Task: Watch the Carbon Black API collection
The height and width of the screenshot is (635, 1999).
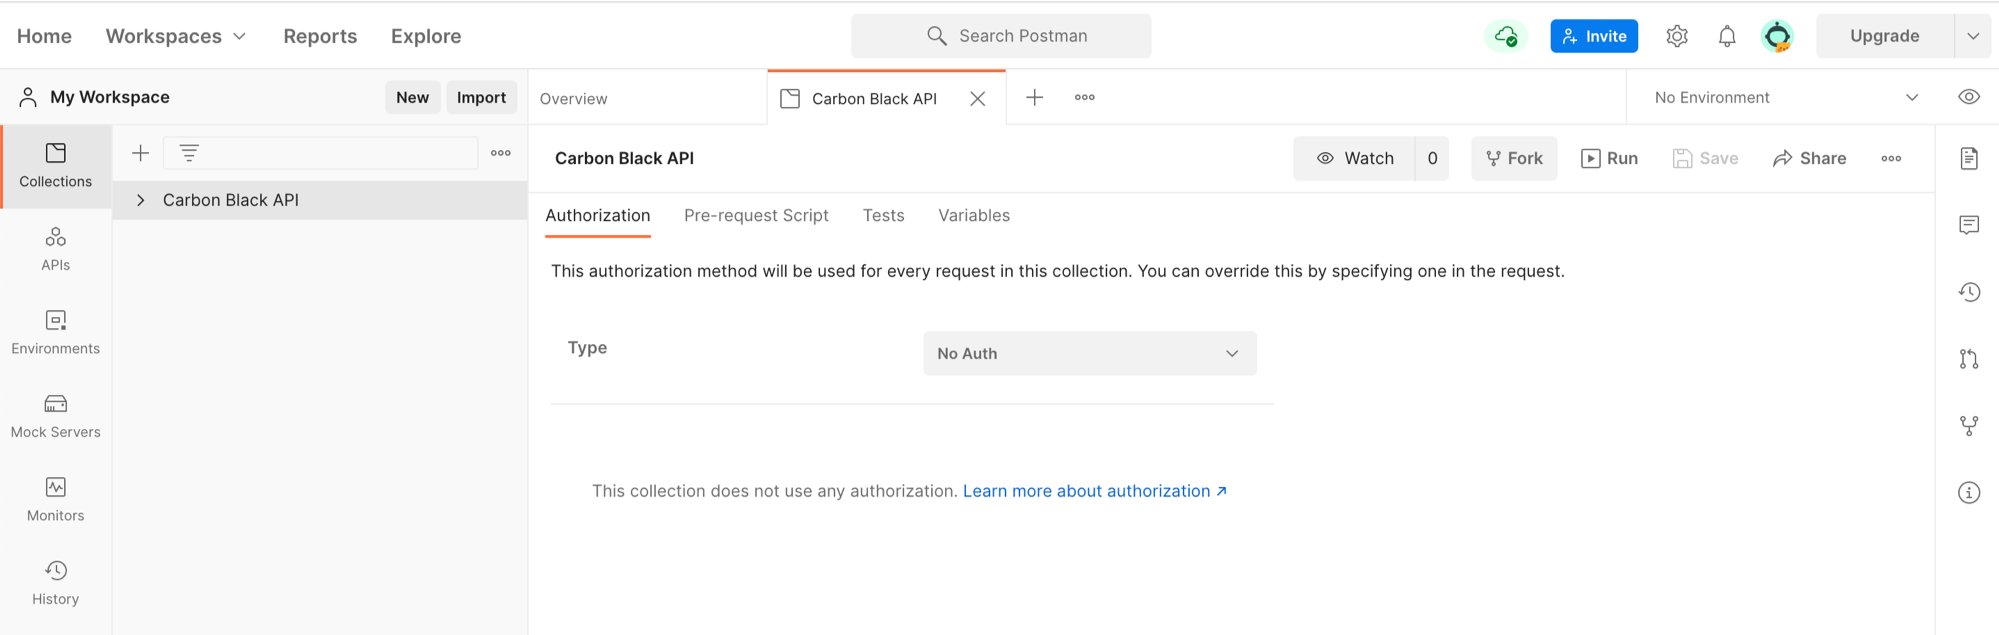Action: [1355, 158]
